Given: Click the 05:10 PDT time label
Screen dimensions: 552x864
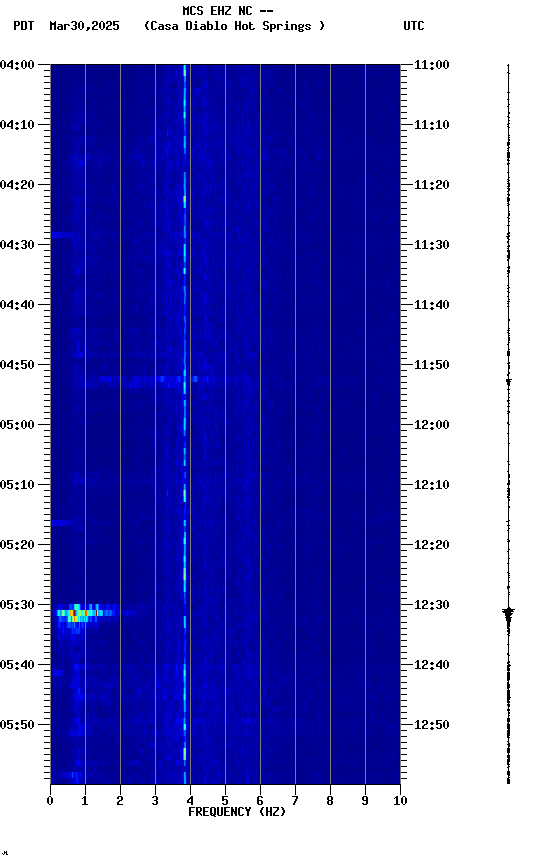Looking at the screenshot, I should click(17, 485).
